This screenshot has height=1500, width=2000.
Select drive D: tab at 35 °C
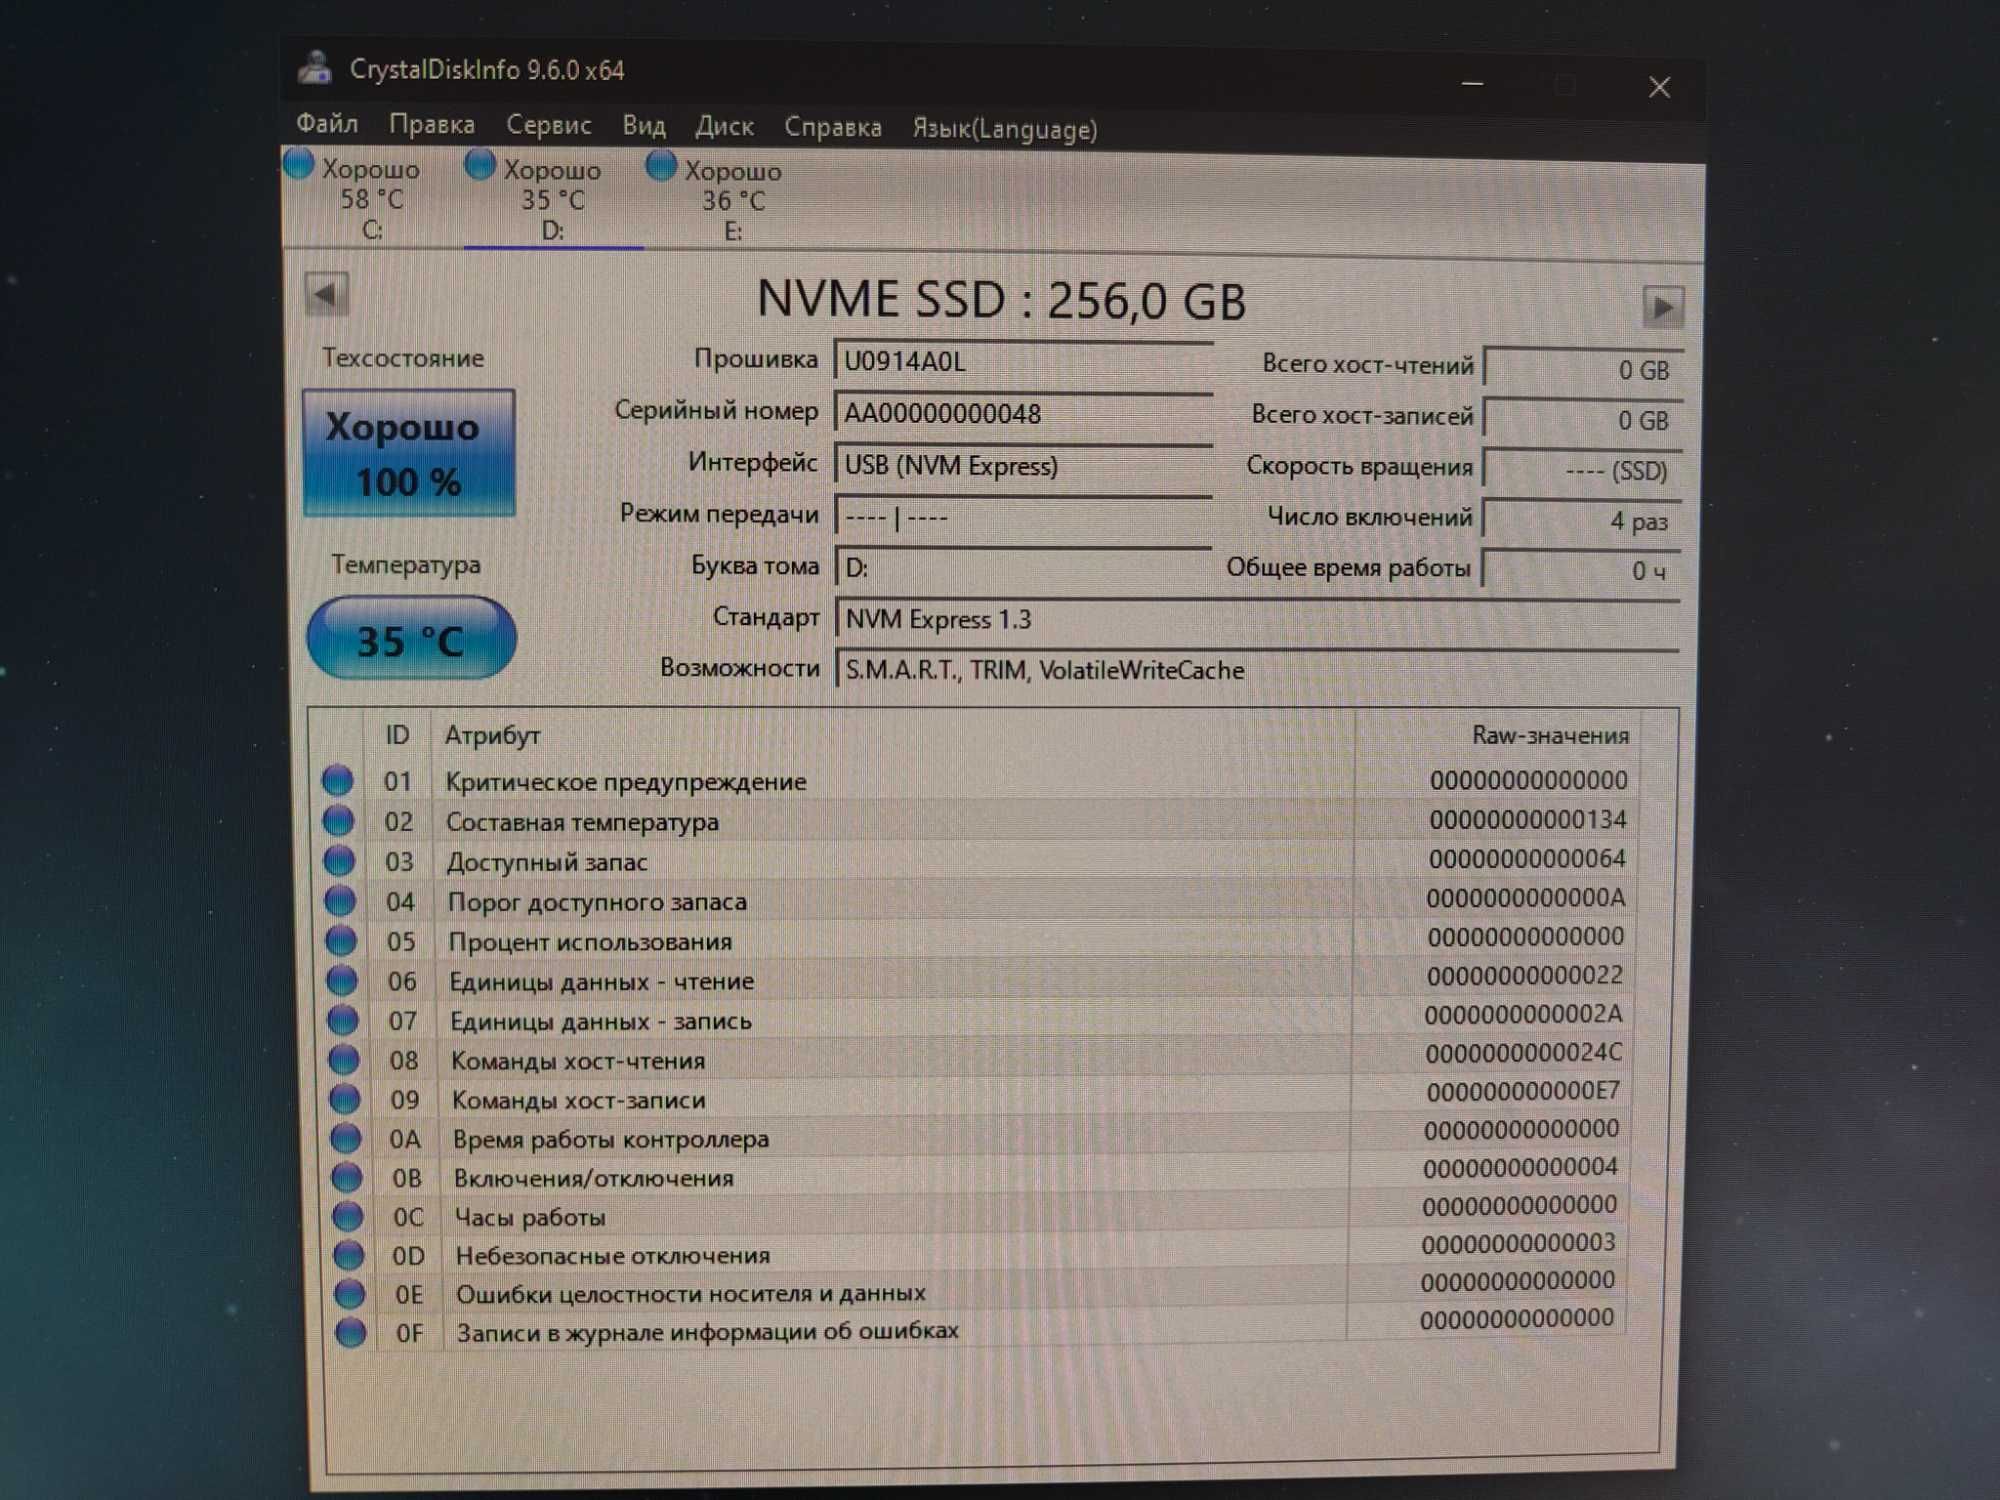552,200
